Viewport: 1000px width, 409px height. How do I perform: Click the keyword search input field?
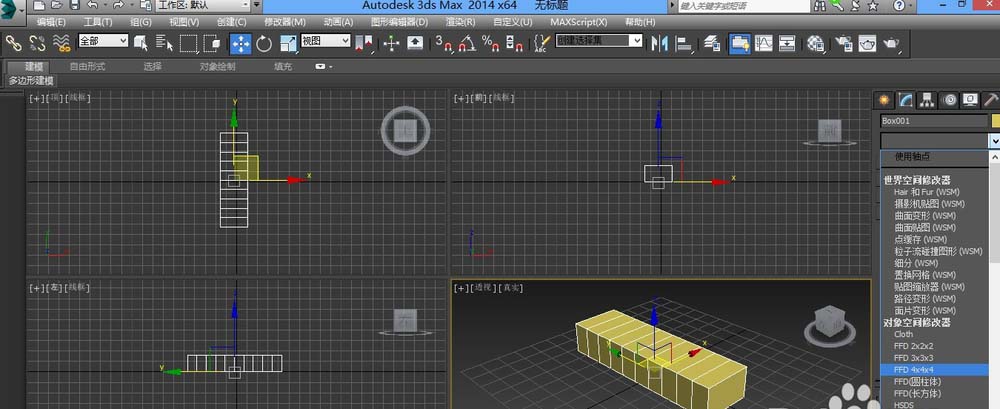[743, 6]
